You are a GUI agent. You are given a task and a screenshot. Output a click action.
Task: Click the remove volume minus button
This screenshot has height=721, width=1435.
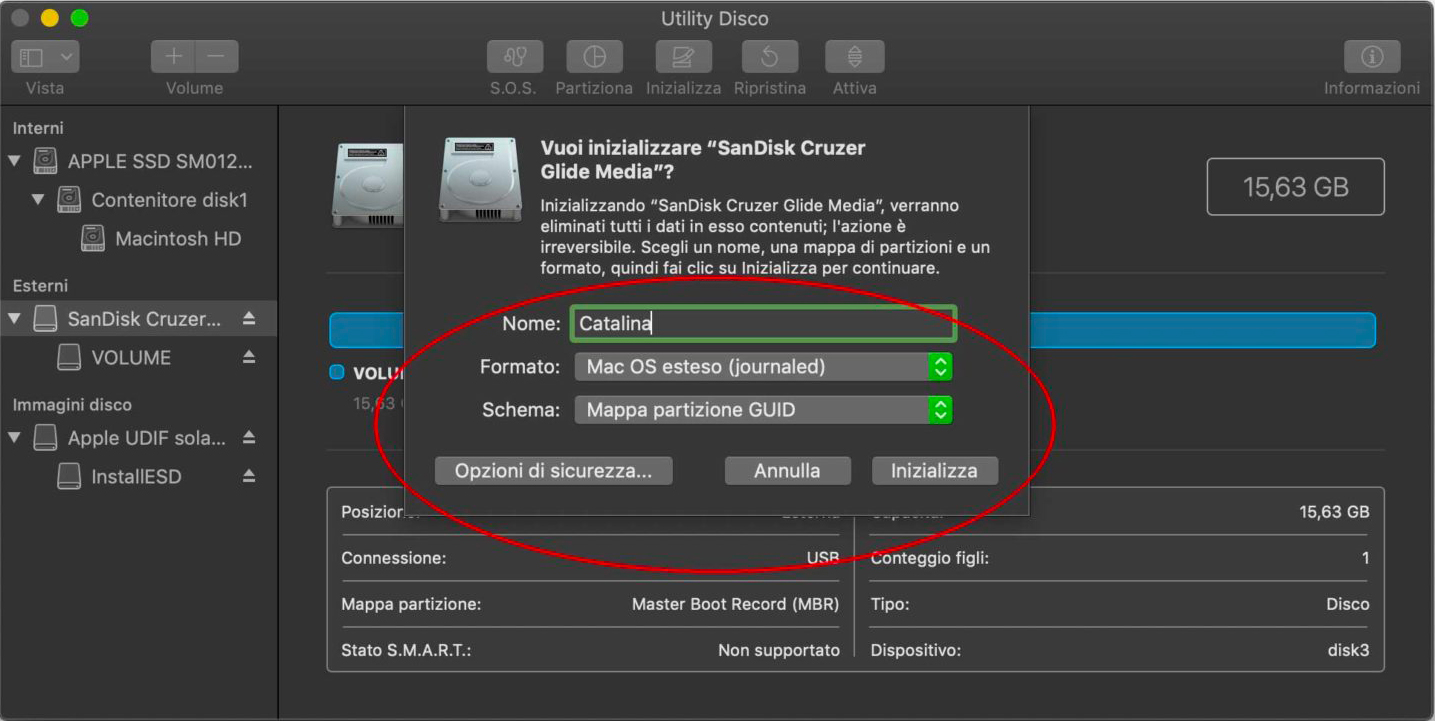(217, 57)
